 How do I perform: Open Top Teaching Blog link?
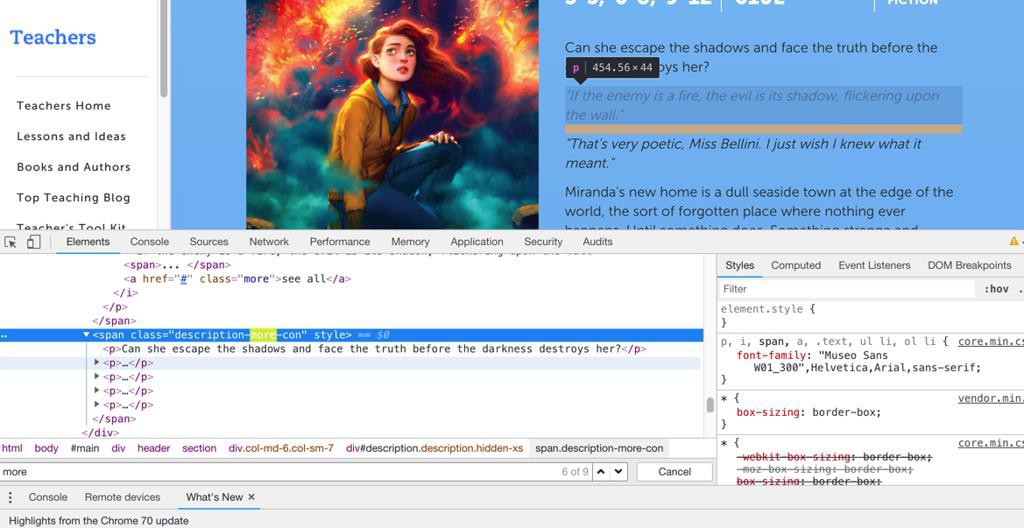(x=74, y=198)
